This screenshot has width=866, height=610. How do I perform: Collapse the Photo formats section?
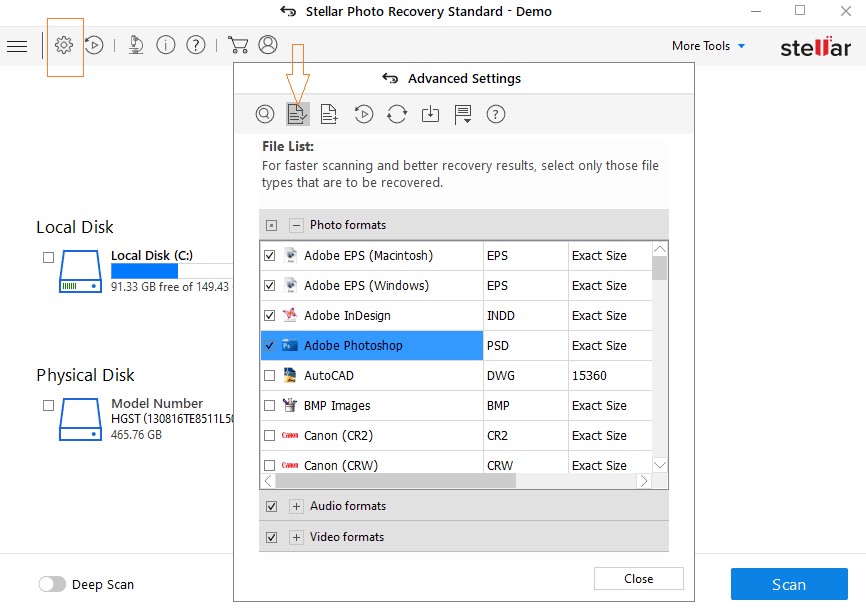coord(297,225)
